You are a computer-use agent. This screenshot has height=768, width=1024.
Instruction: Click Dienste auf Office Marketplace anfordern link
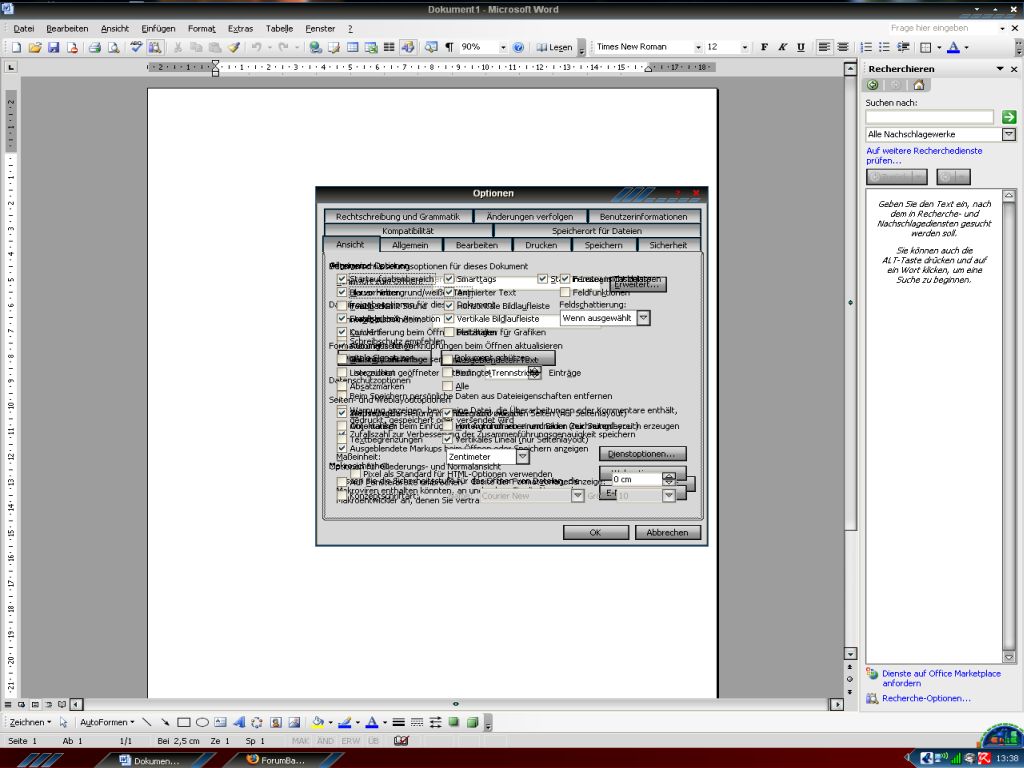point(940,678)
